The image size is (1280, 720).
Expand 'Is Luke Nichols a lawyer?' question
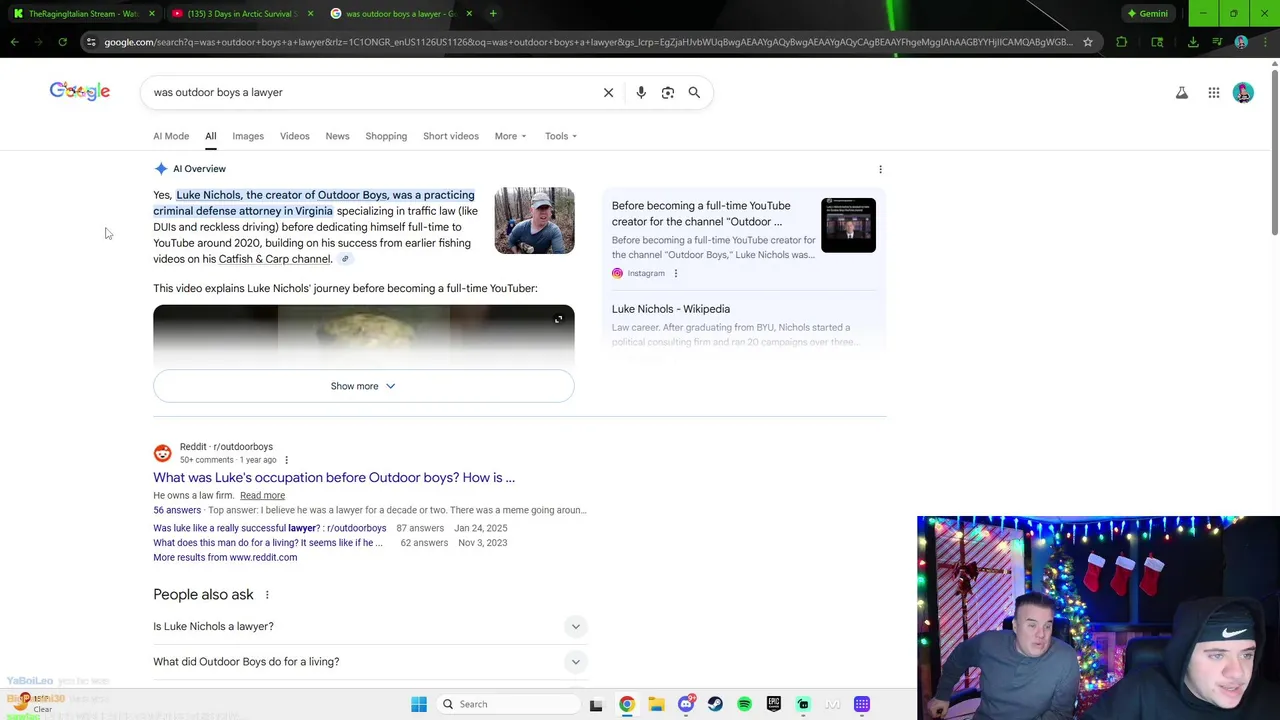pos(370,626)
